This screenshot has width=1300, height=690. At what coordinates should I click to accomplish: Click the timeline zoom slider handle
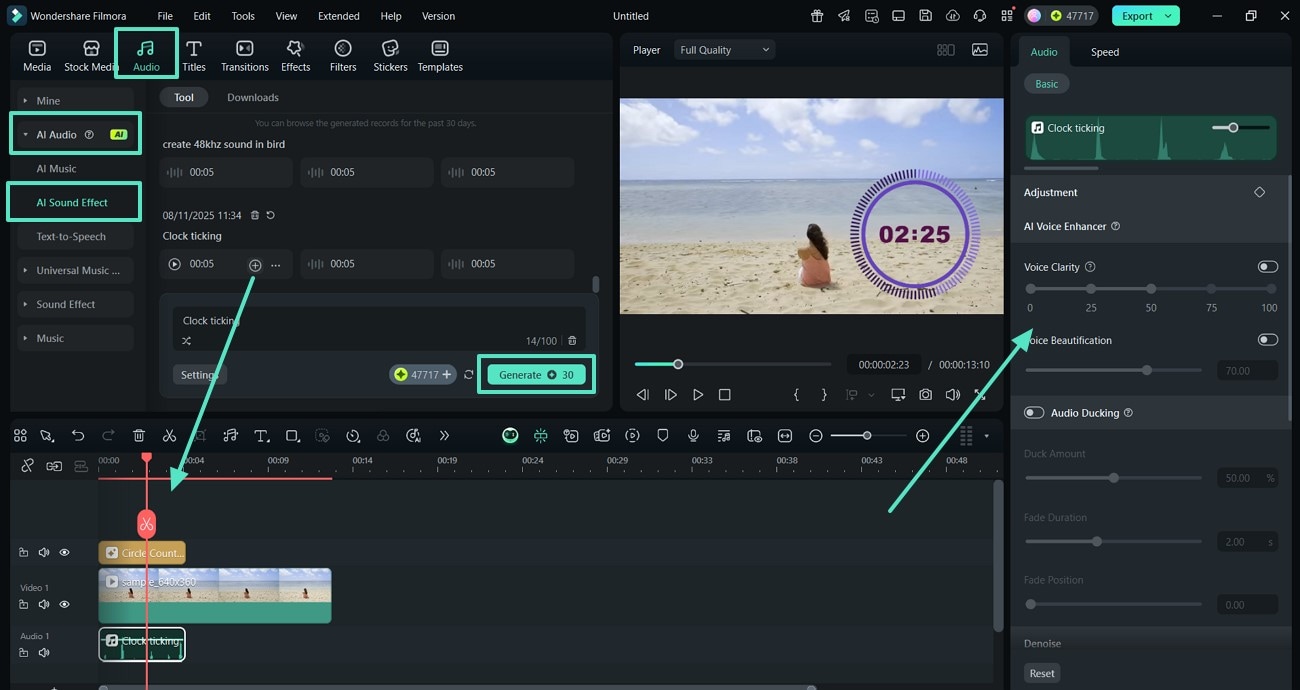pyautogui.click(x=867, y=436)
